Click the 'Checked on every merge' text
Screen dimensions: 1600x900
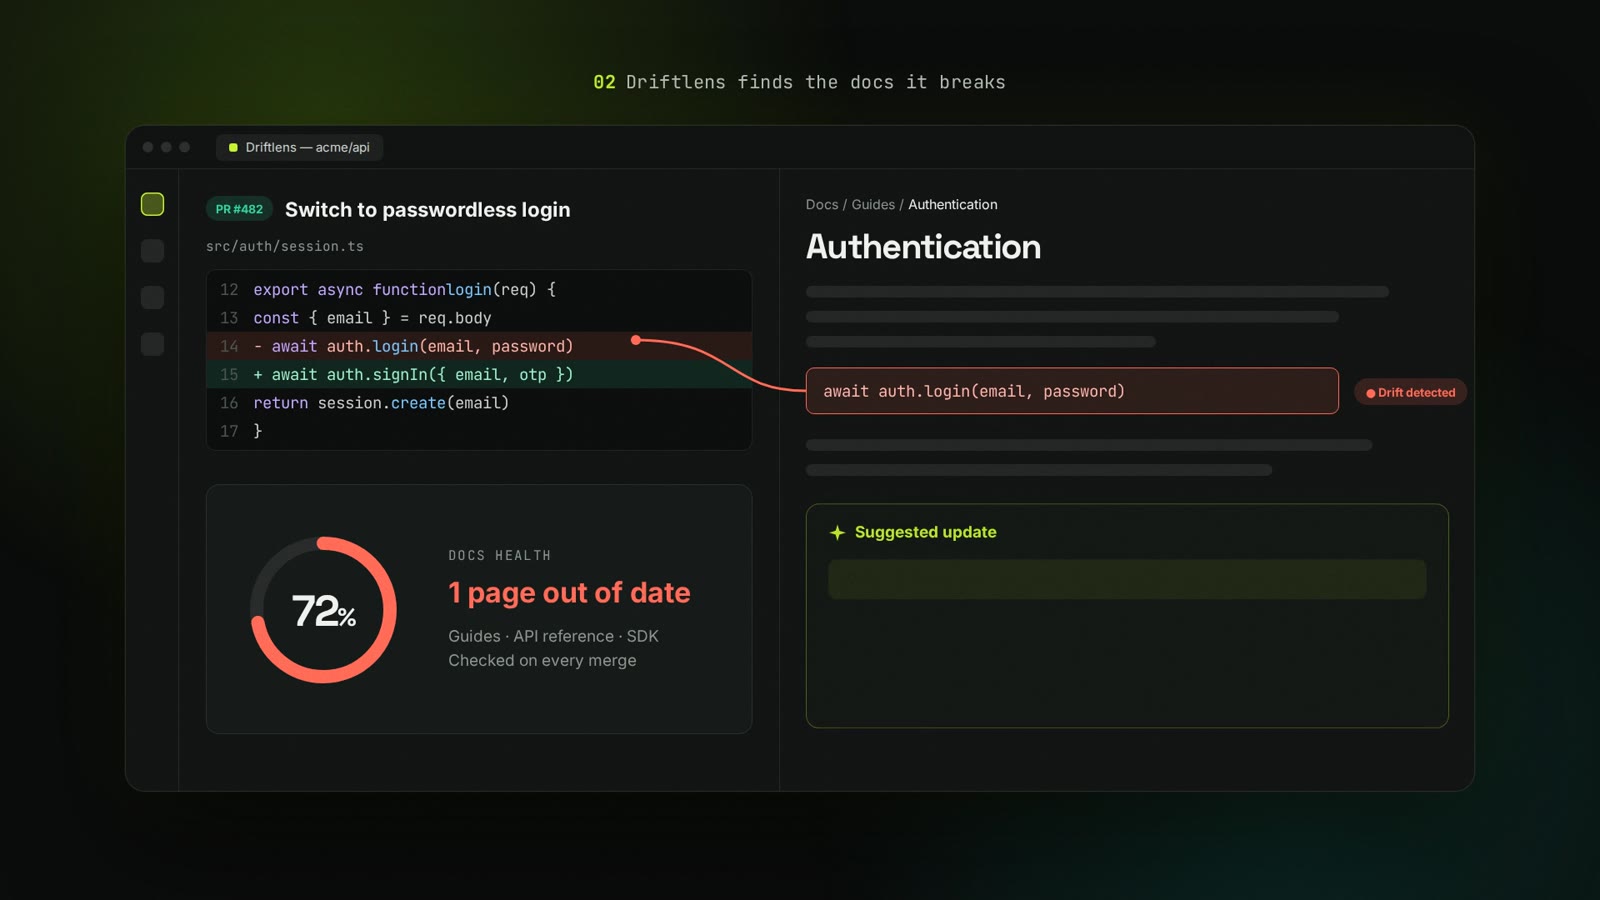(x=542, y=660)
